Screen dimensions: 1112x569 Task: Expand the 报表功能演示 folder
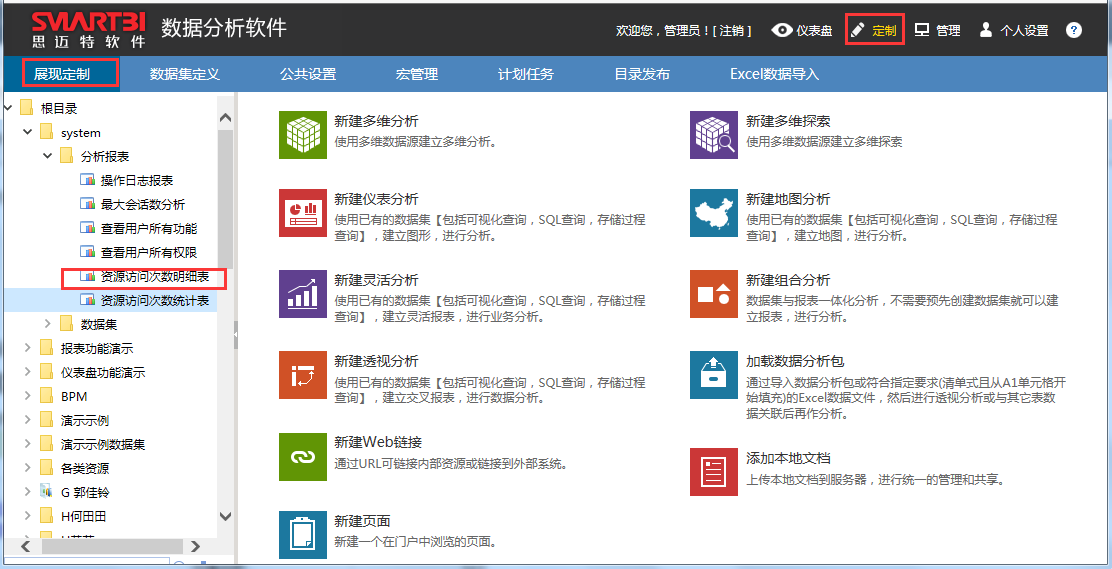pyautogui.click(x=28, y=348)
